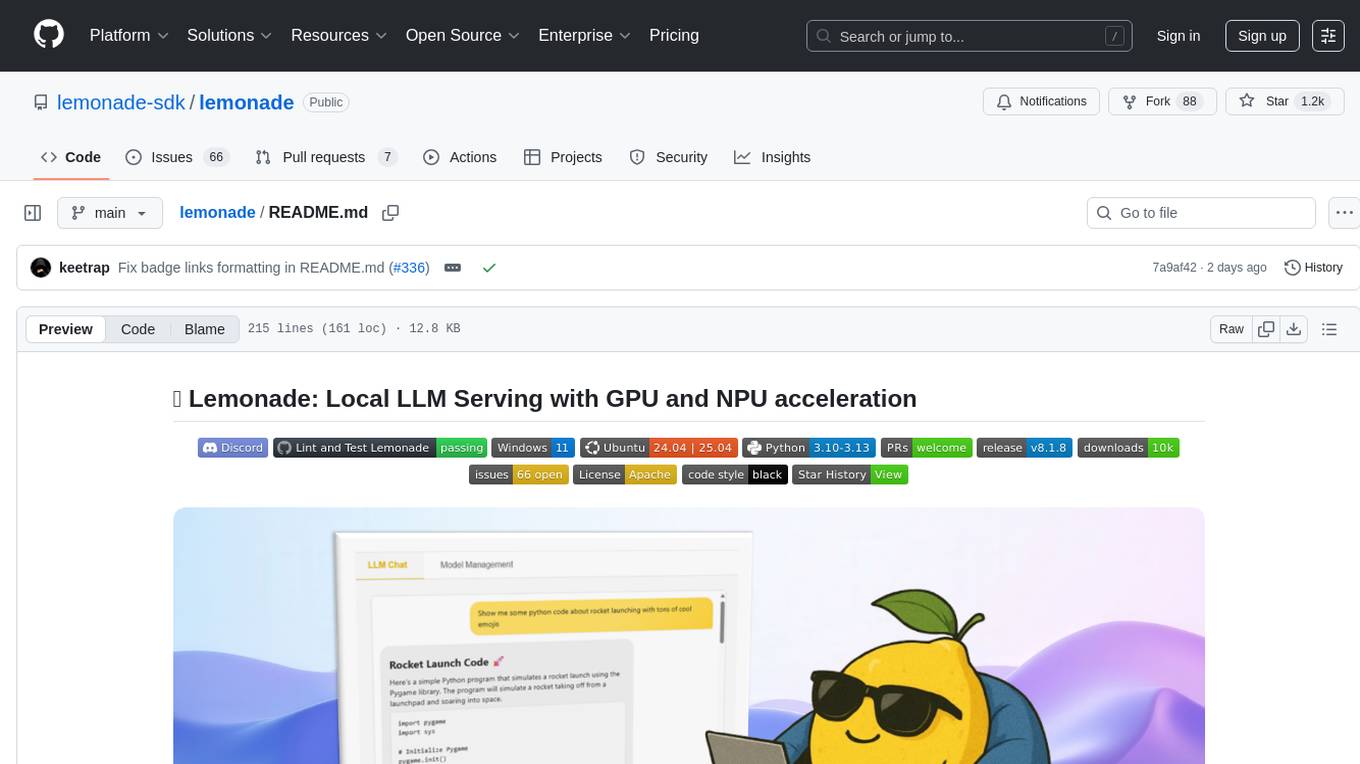The width and height of the screenshot is (1360, 764).
Task: Open the Raw file view
Action: 1231,329
